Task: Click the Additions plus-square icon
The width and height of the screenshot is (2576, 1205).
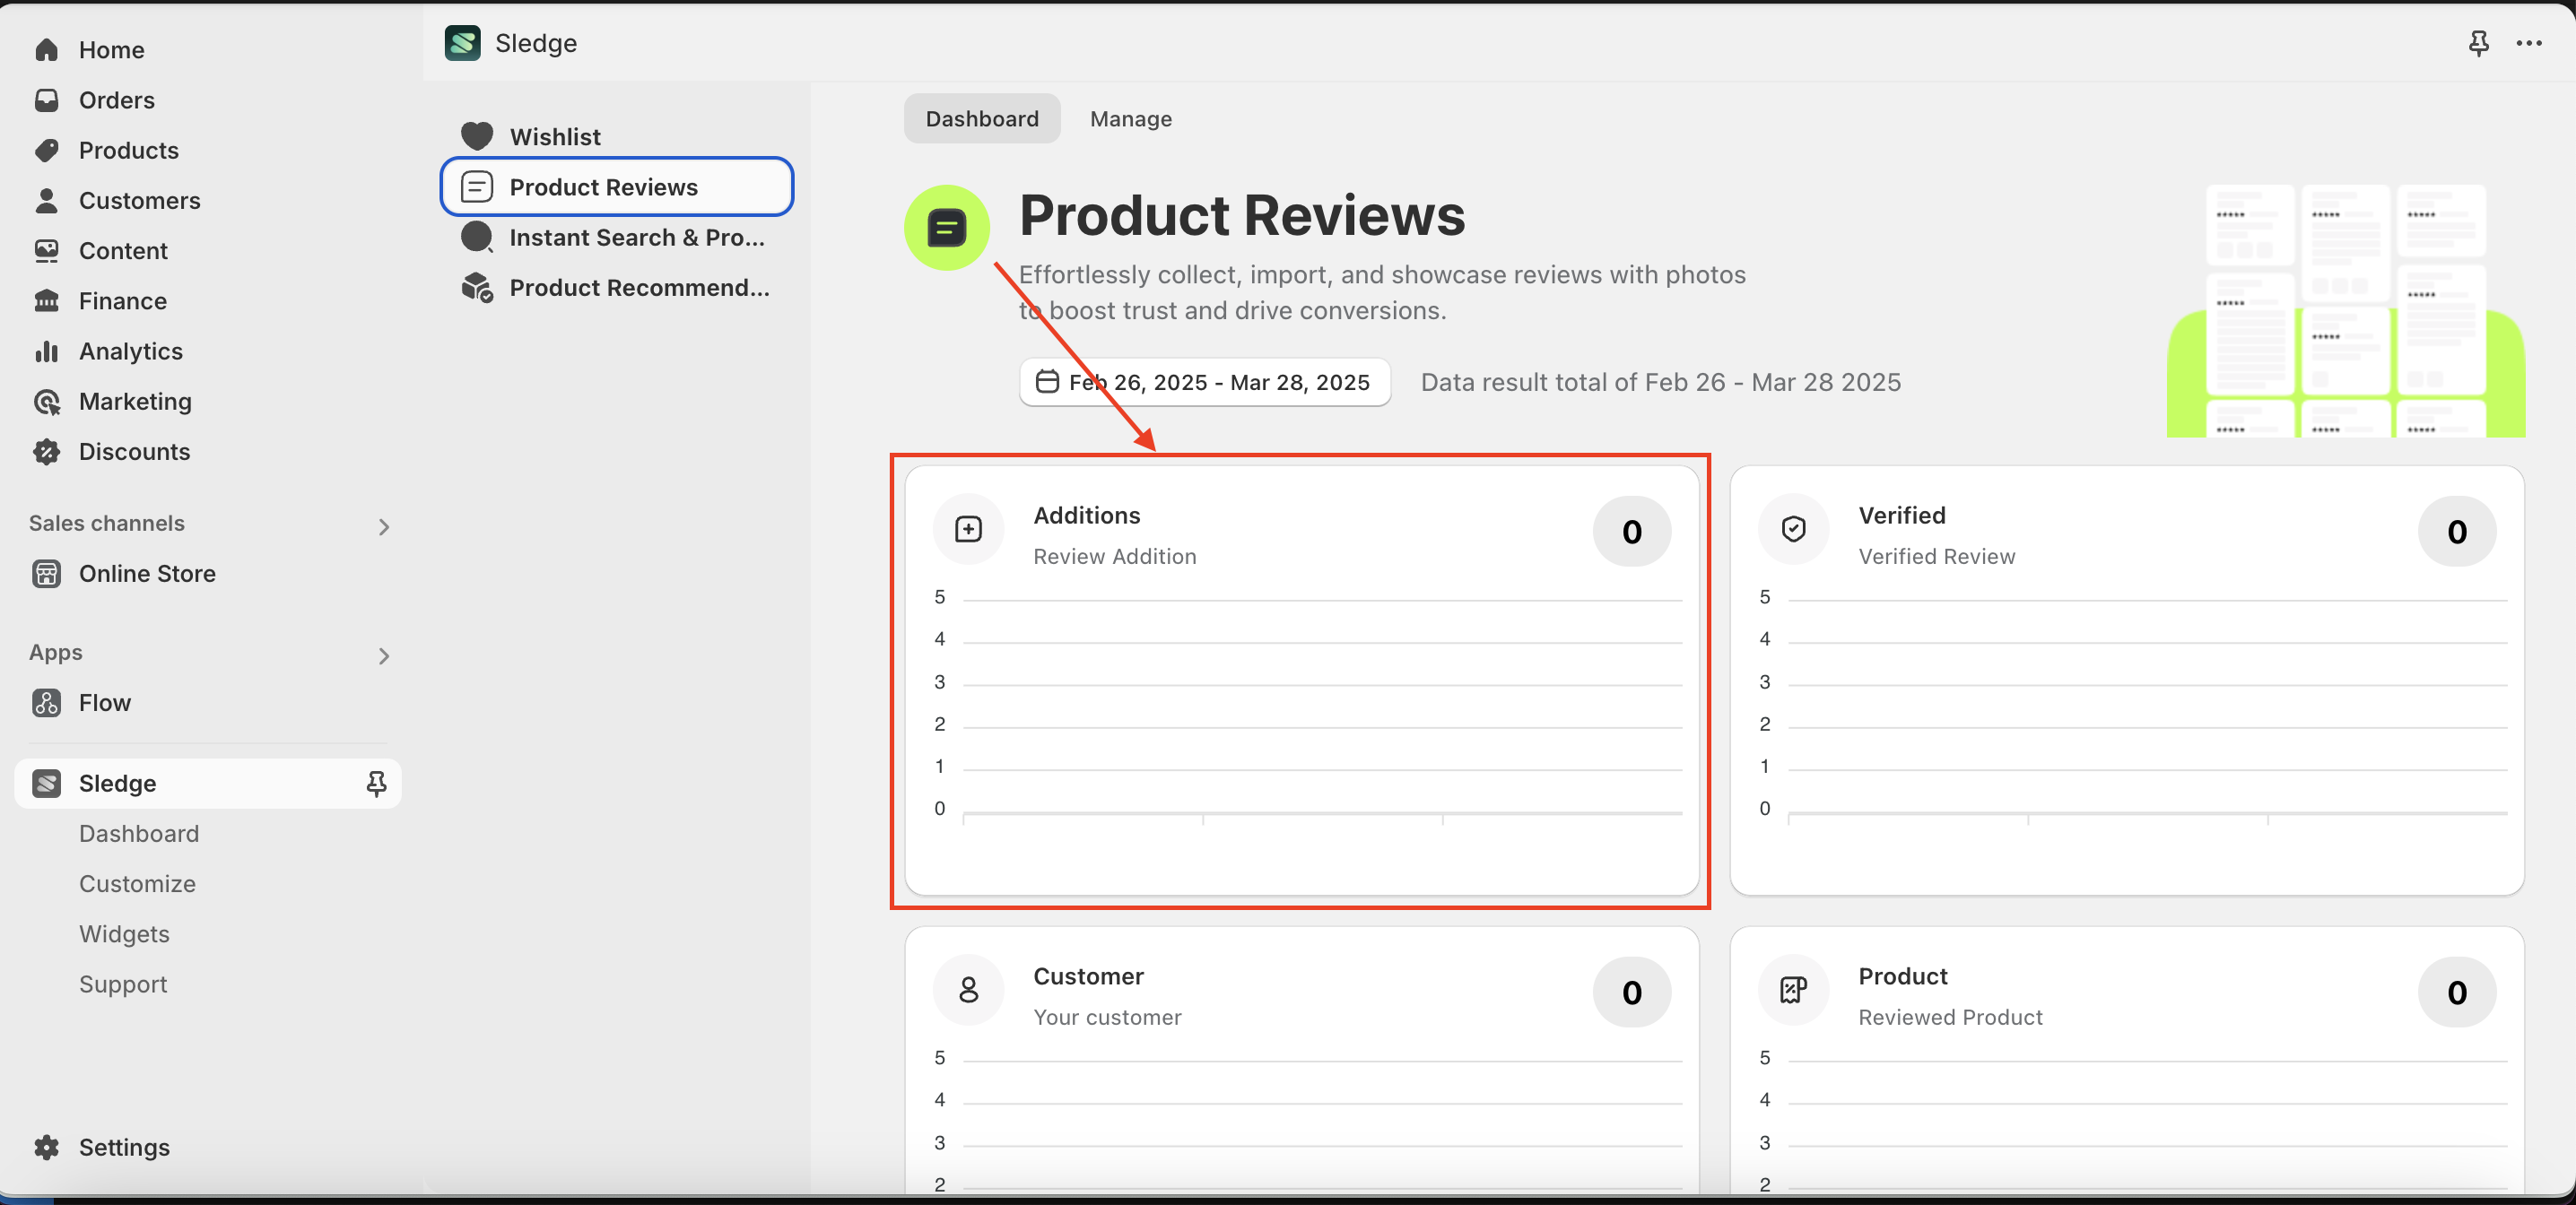Action: click(x=967, y=529)
